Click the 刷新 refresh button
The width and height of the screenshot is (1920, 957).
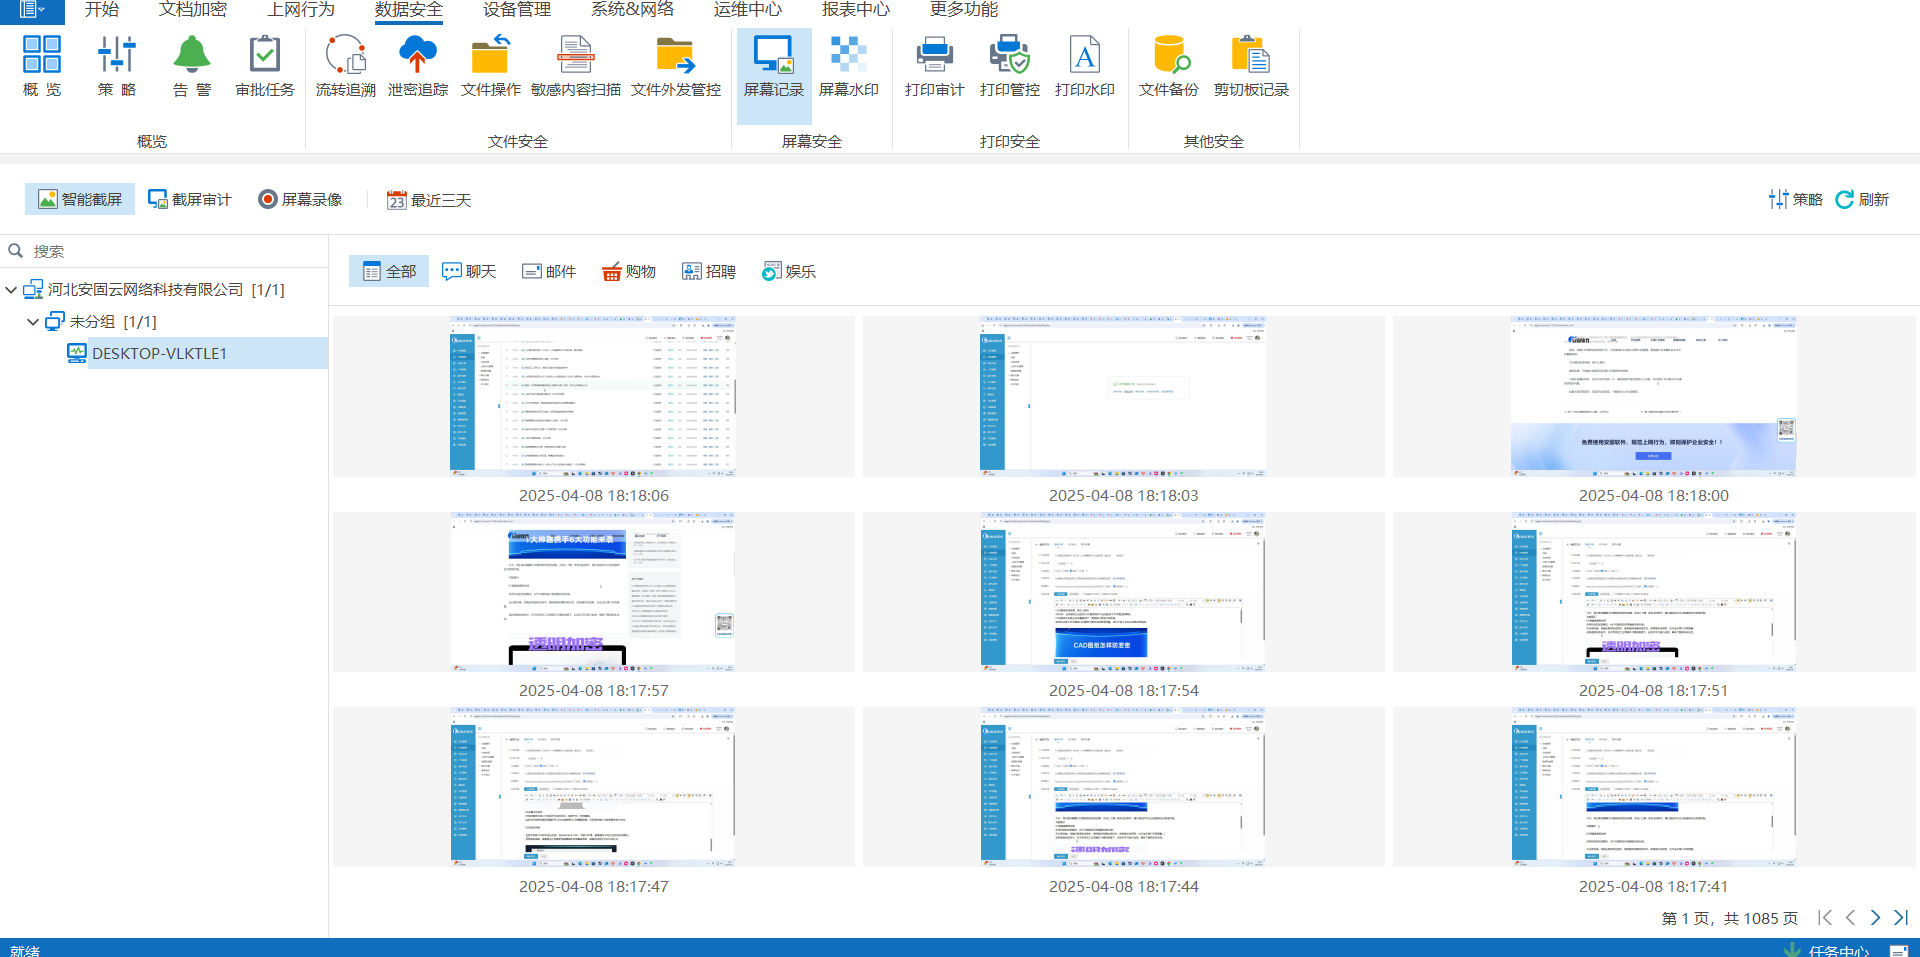pyautogui.click(x=1862, y=199)
